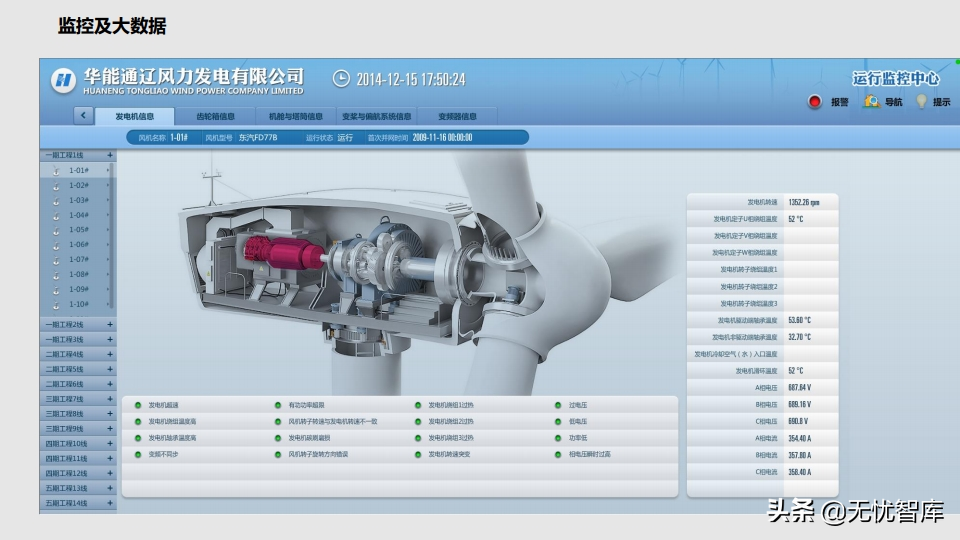The image size is (960, 540).
Task: Expand the 五期工程13线 group
Action: click(110, 489)
